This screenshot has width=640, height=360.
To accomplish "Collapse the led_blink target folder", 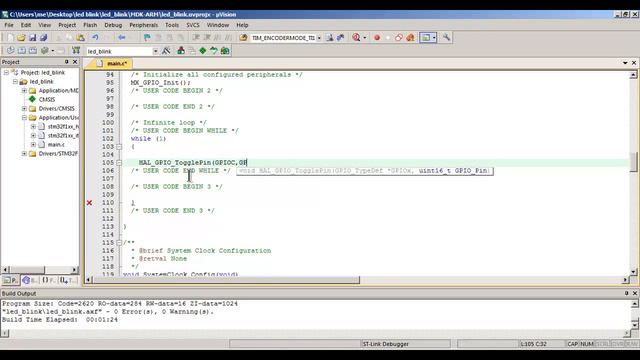I will tap(15, 81).
